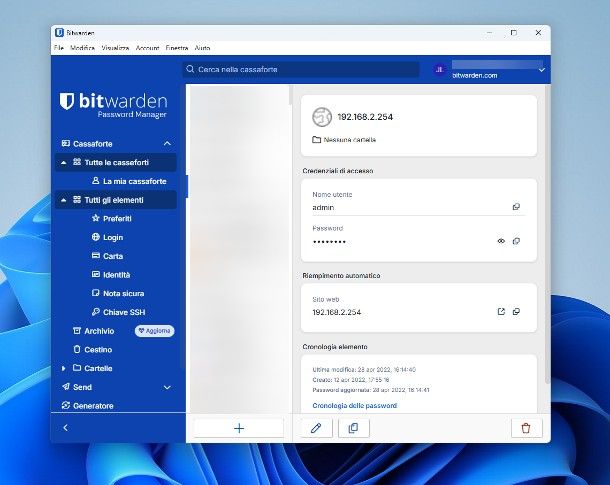Image resolution: width=610 pixels, height=485 pixels.
Task: Expand the Cartelle folder tree
Action: click(63, 368)
